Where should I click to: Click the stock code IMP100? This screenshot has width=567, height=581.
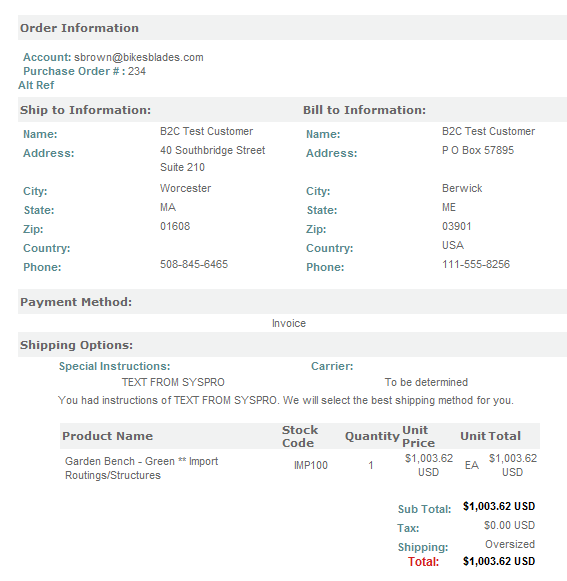coord(311,465)
